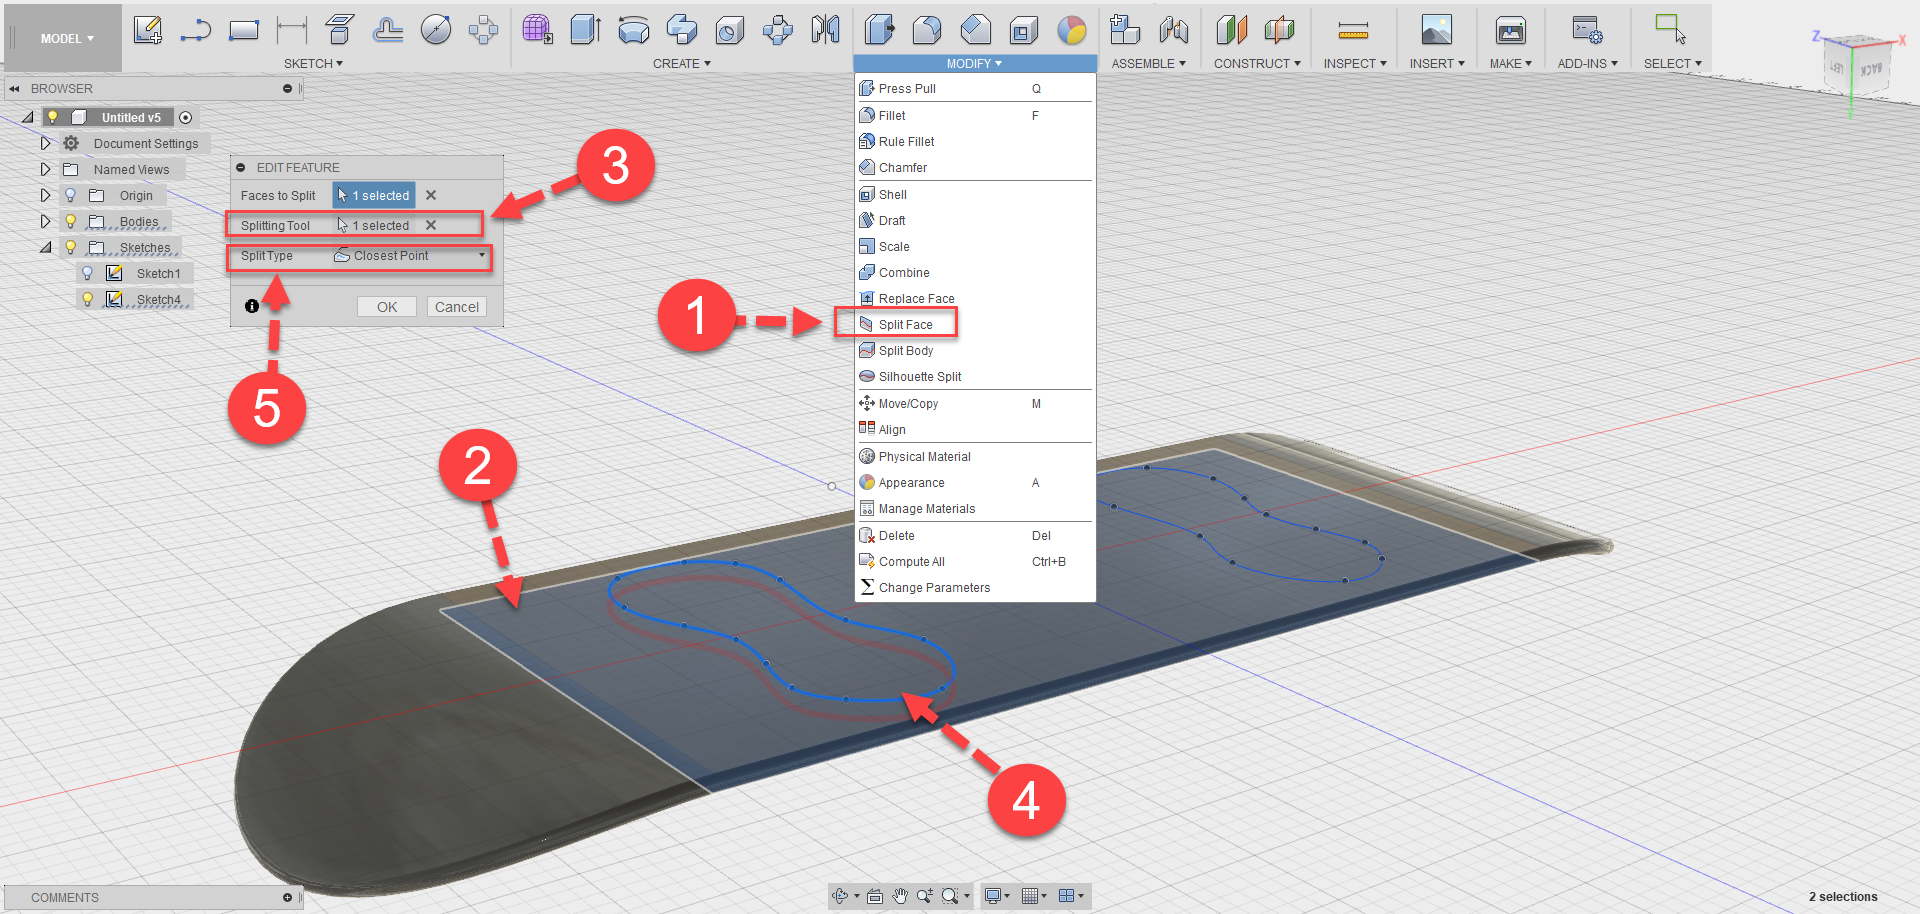Click the Sketch Dimension icon
This screenshot has height=914, width=1920.
tap(290, 29)
